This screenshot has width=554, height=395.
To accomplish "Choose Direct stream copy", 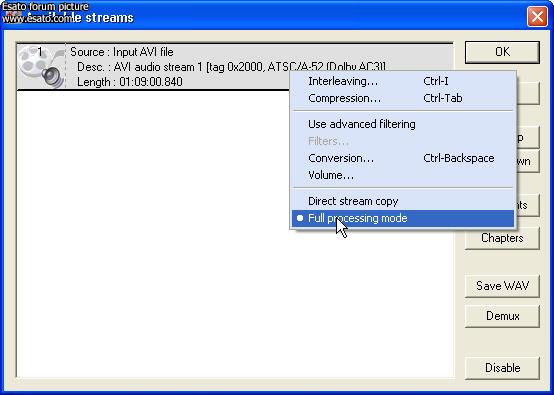I will tap(403, 201).
